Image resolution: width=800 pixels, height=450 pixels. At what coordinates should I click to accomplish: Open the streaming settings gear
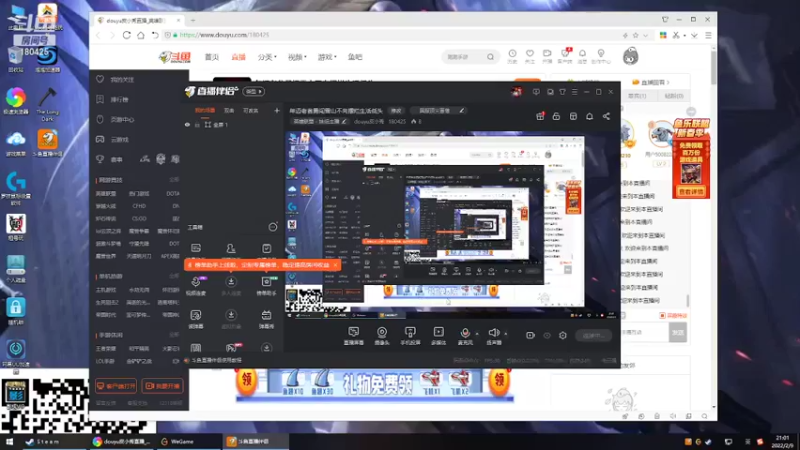[x=563, y=335]
